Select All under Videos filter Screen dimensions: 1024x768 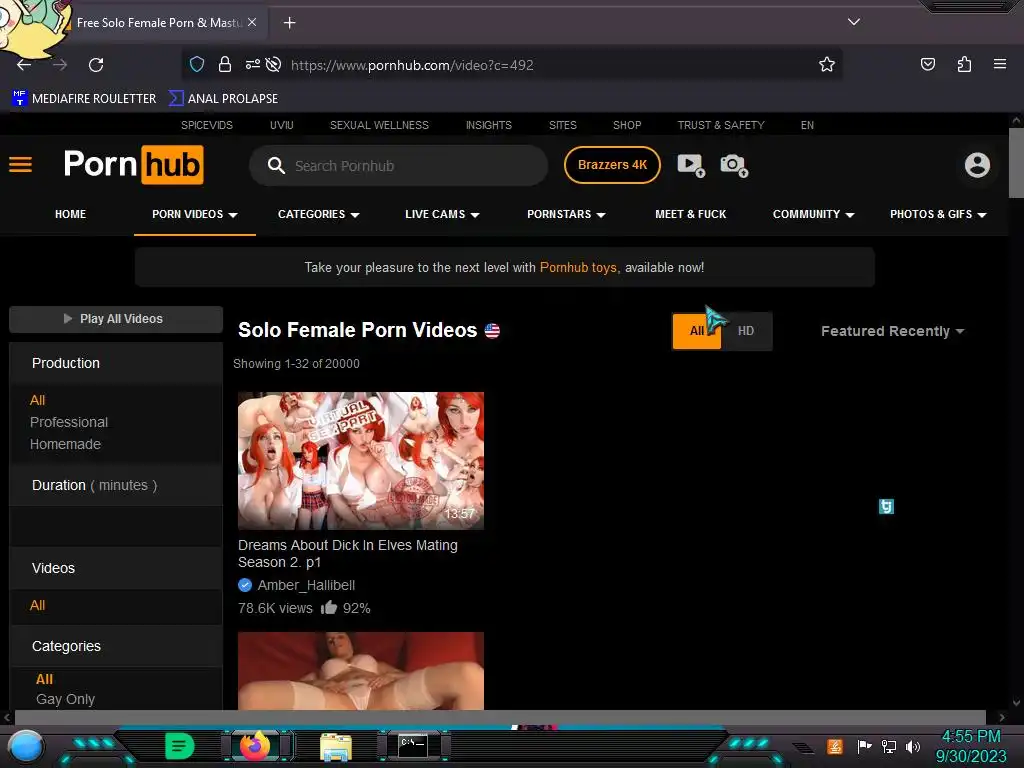pyautogui.click(x=37, y=605)
